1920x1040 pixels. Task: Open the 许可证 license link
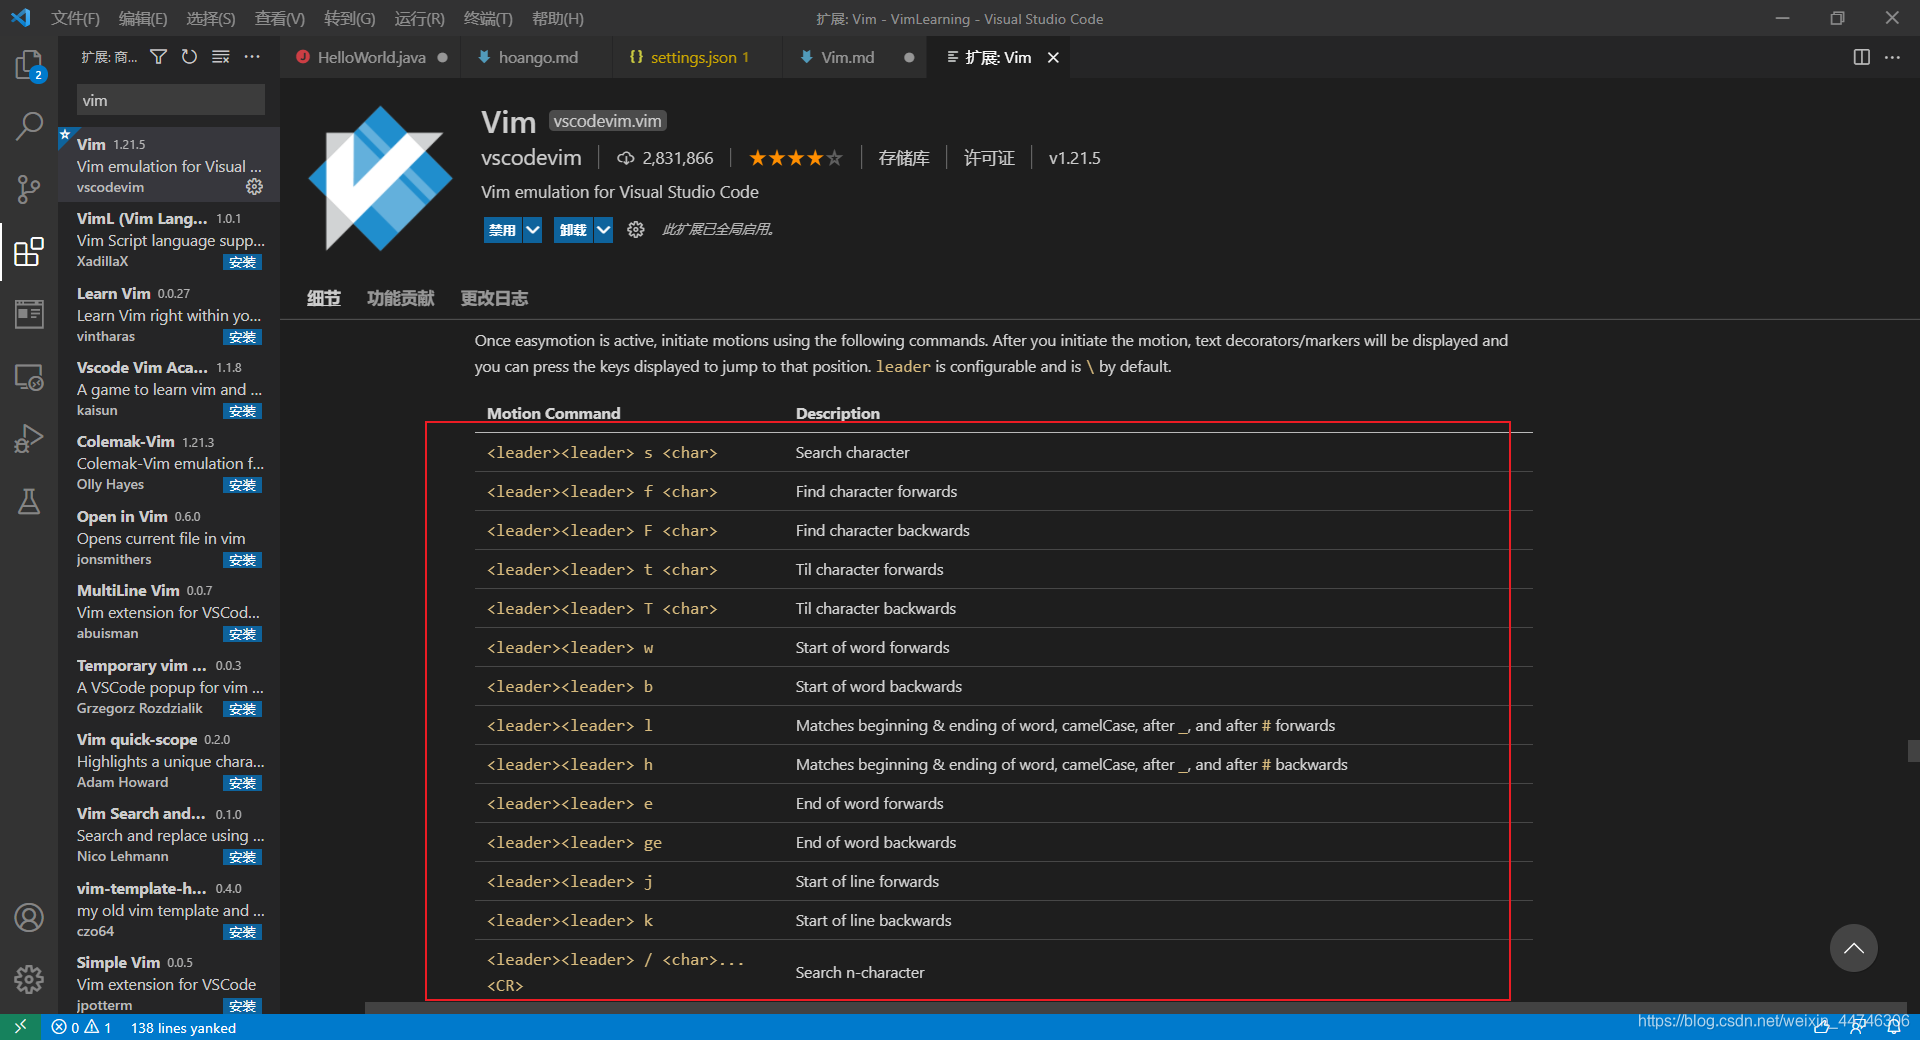(x=989, y=158)
